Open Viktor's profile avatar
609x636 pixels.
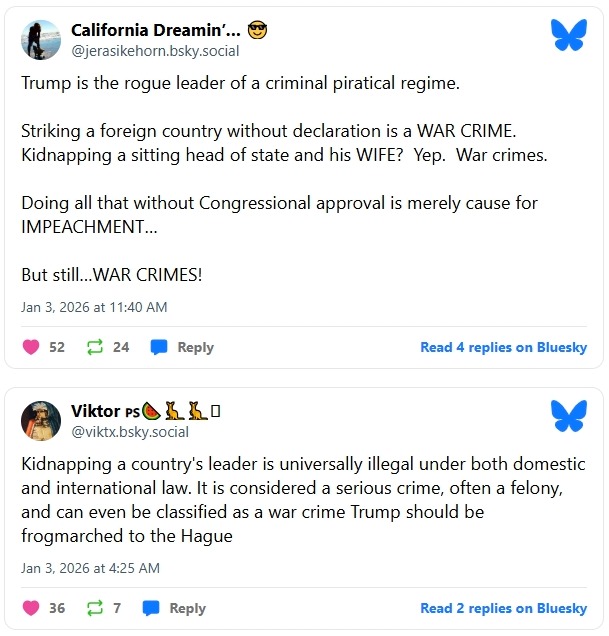tap(41, 421)
